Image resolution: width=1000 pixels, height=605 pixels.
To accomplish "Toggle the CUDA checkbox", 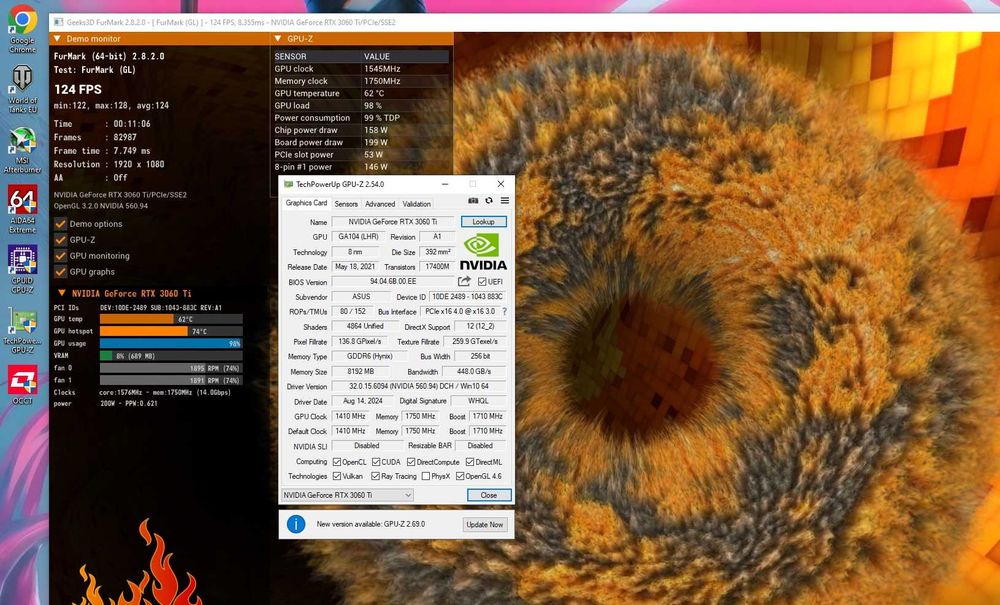I will [x=376, y=462].
